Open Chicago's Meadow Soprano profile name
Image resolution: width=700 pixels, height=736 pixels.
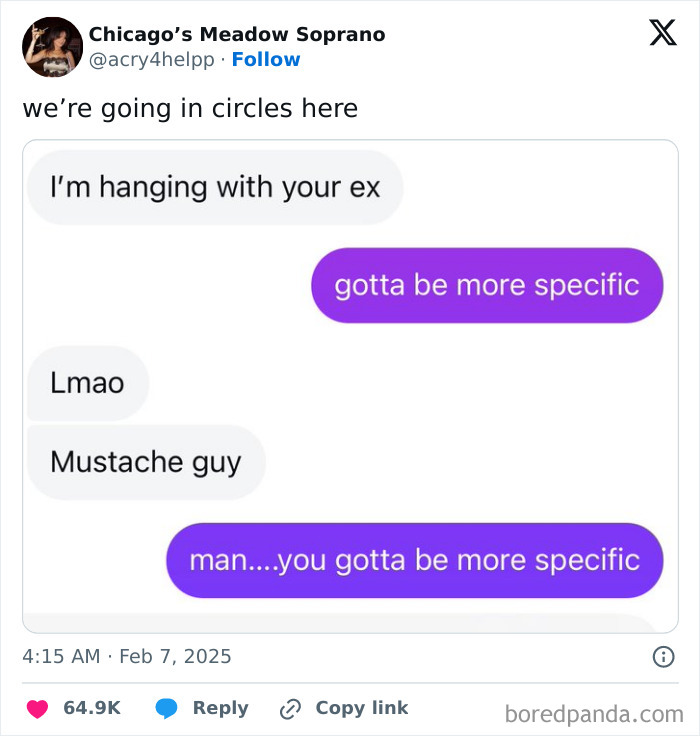pos(237,34)
